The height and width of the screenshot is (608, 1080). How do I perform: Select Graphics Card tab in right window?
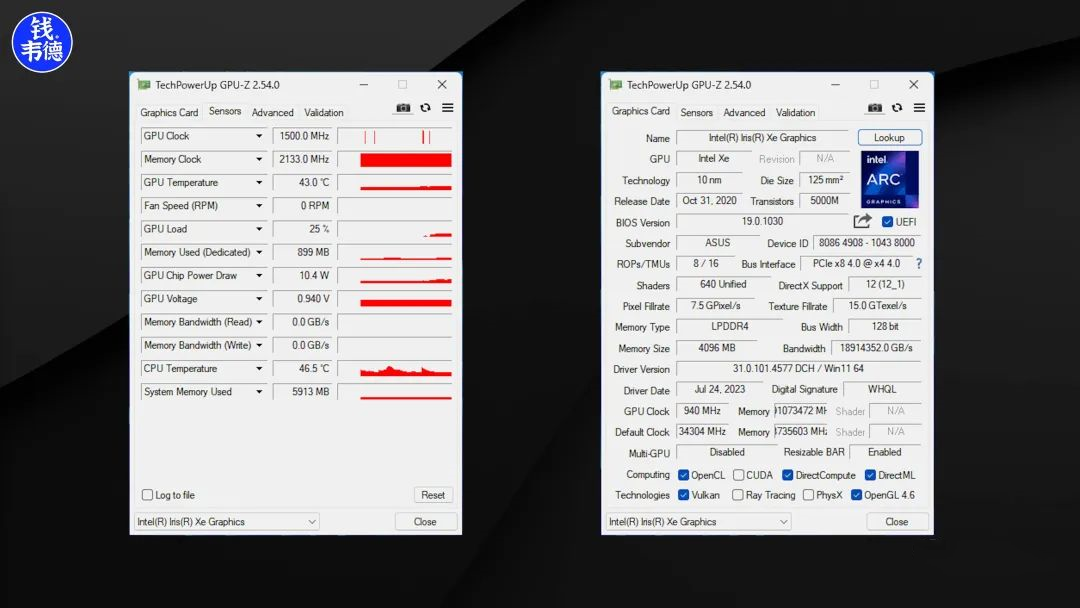click(641, 111)
